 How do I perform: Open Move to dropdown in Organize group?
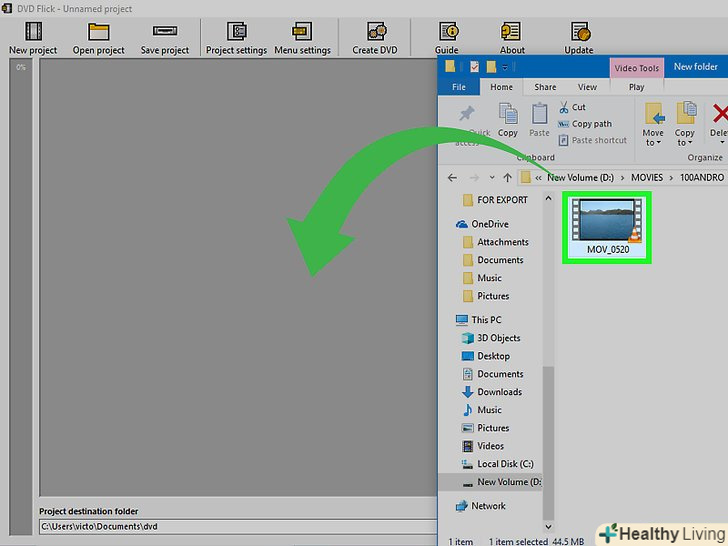(x=653, y=124)
